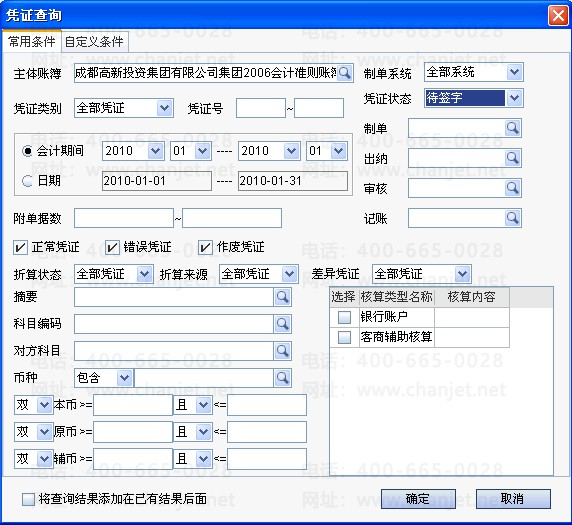Click the 凭证号 starting number field
The width and height of the screenshot is (572, 525).
(x=260, y=108)
